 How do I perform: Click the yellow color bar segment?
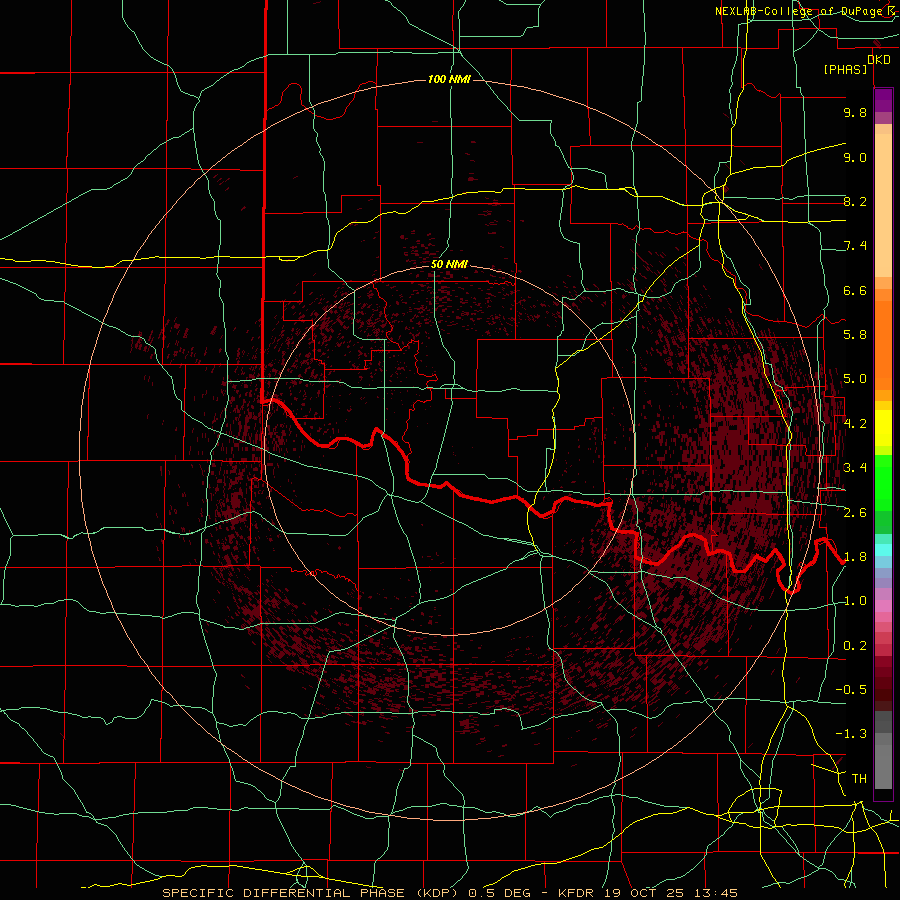click(883, 428)
